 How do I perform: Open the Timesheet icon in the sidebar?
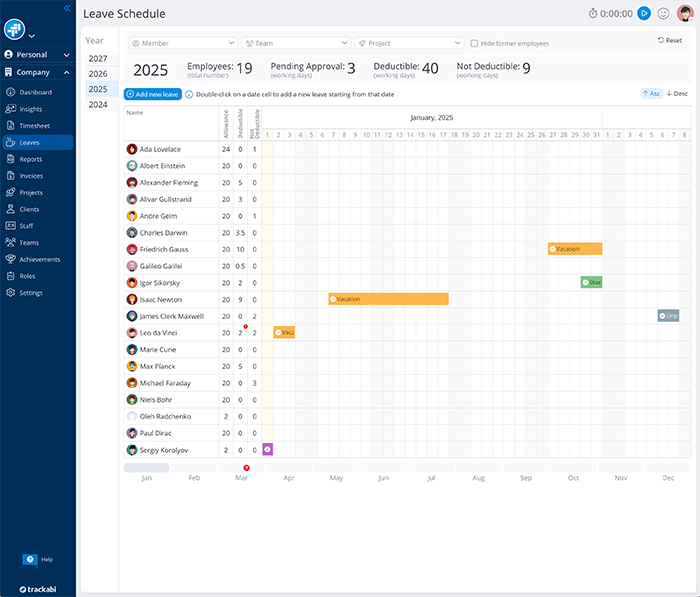(x=11, y=126)
